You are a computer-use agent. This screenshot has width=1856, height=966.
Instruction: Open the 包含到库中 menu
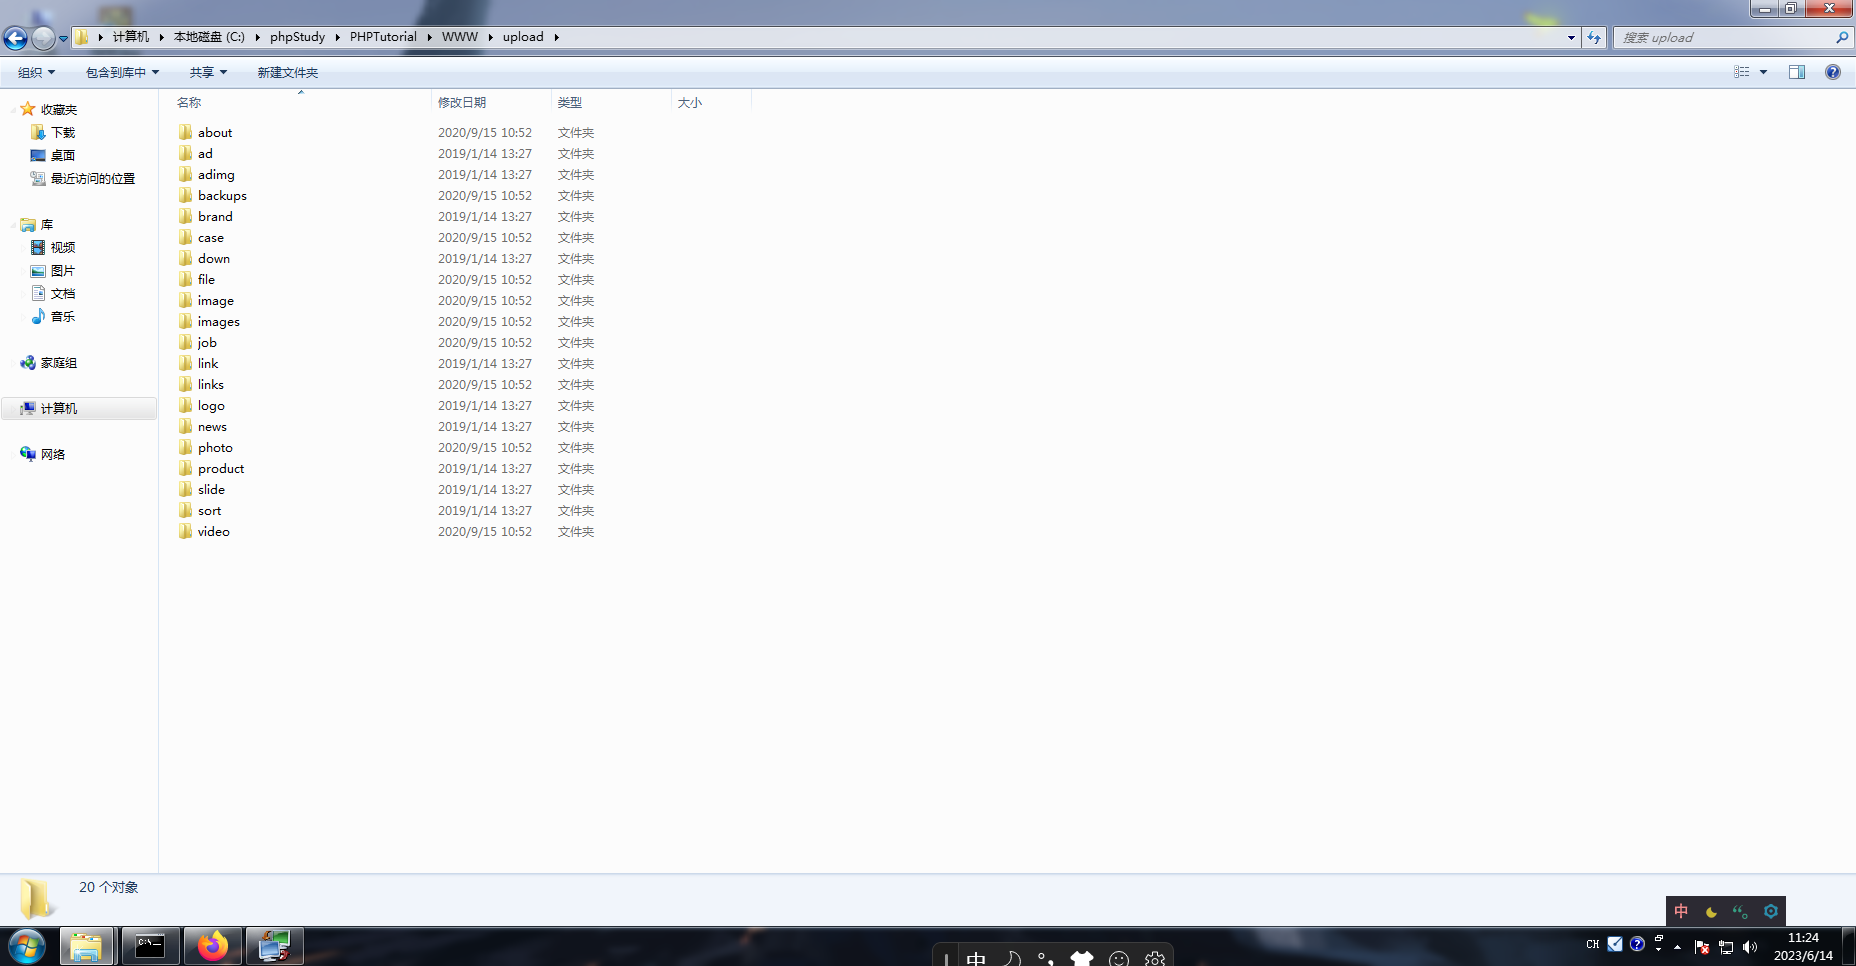click(x=120, y=71)
